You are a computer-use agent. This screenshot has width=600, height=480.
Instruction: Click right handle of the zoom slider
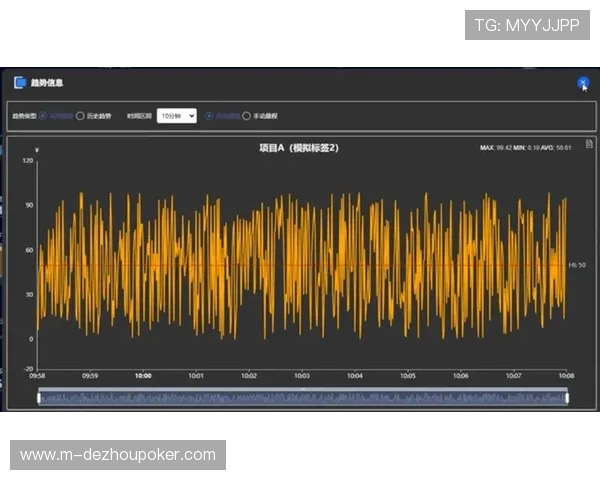[x=567, y=397]
